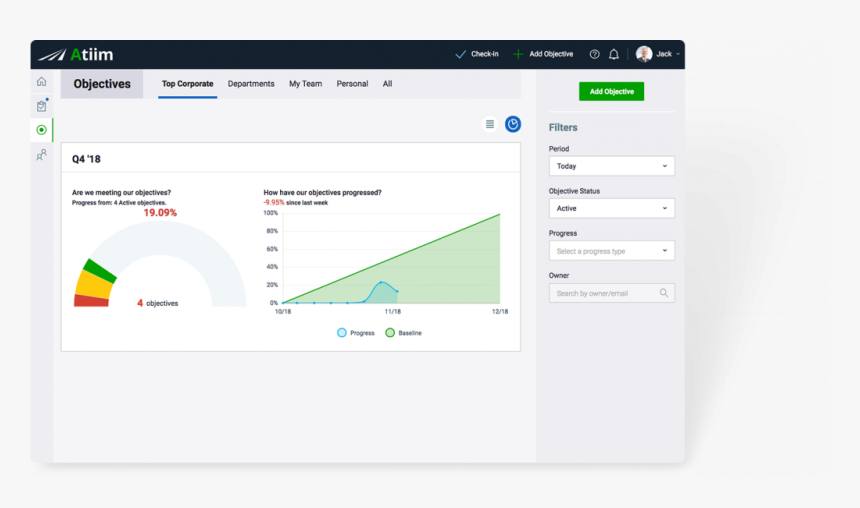
Task: Click the owner/email search field
Action: coord(605,293)
